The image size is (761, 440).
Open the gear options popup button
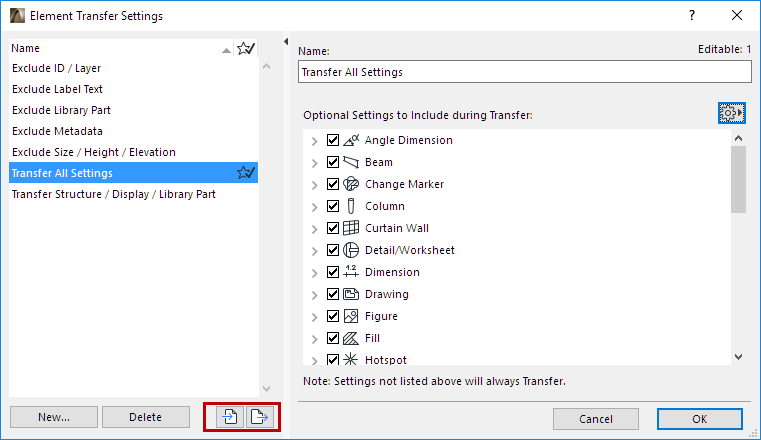pyautogui.click(x=732, y=114)
